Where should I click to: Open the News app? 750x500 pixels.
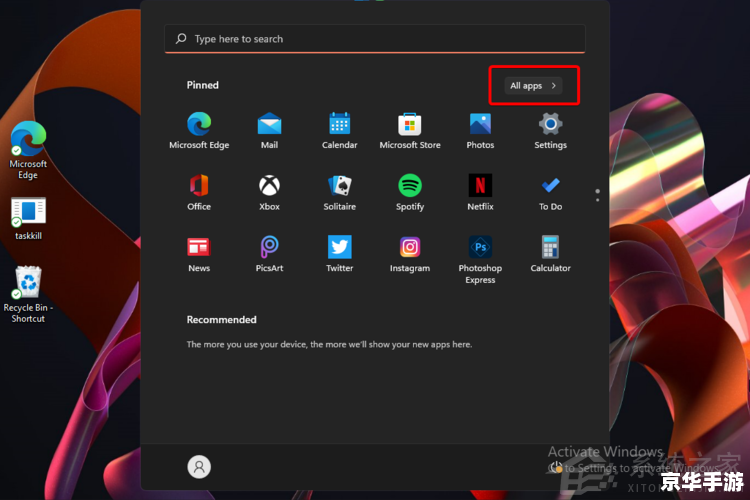(199, 254)
